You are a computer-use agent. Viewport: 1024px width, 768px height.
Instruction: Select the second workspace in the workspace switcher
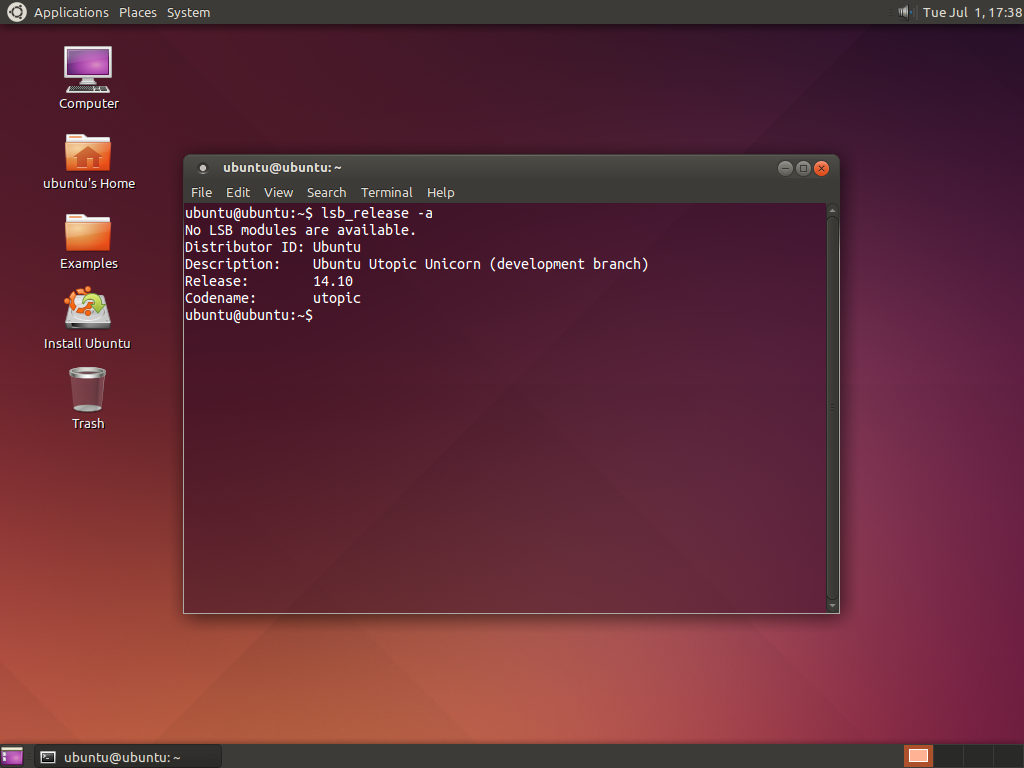coord(948,757)
